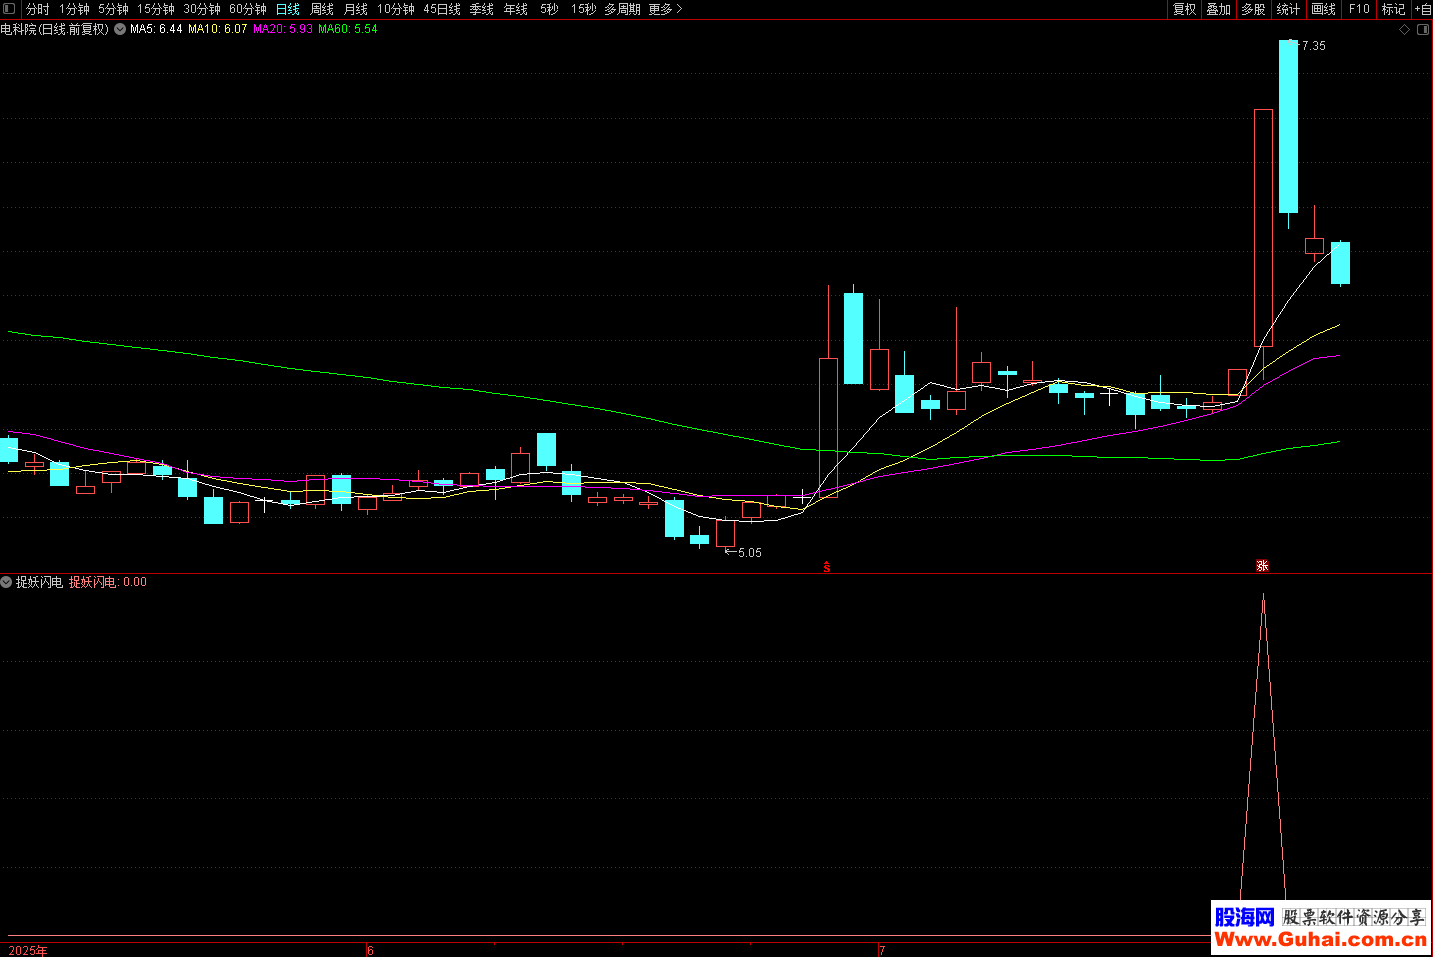1433x957 pixels.
Task: Click the red spike peak in indicator panel
Action: 1263,597
